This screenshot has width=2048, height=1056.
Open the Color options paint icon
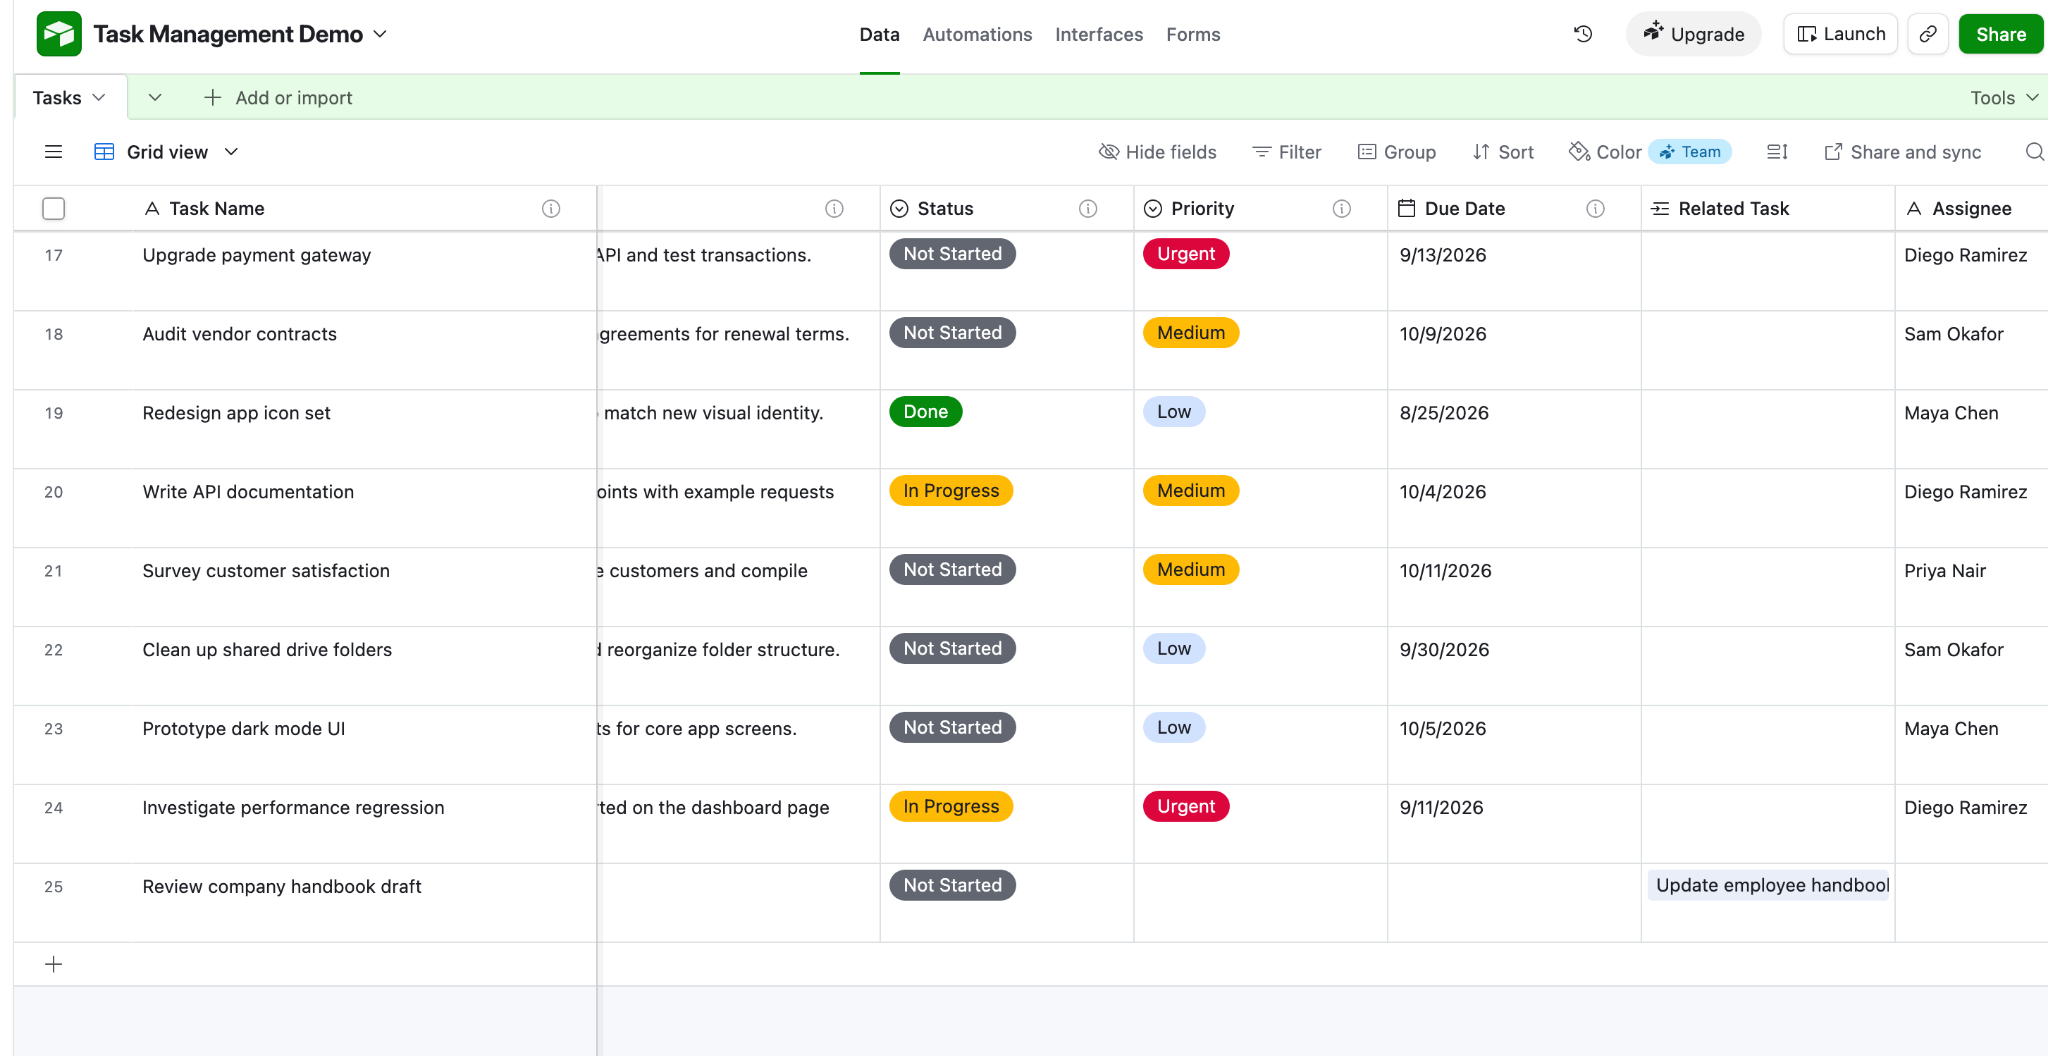pos(1579,152)
